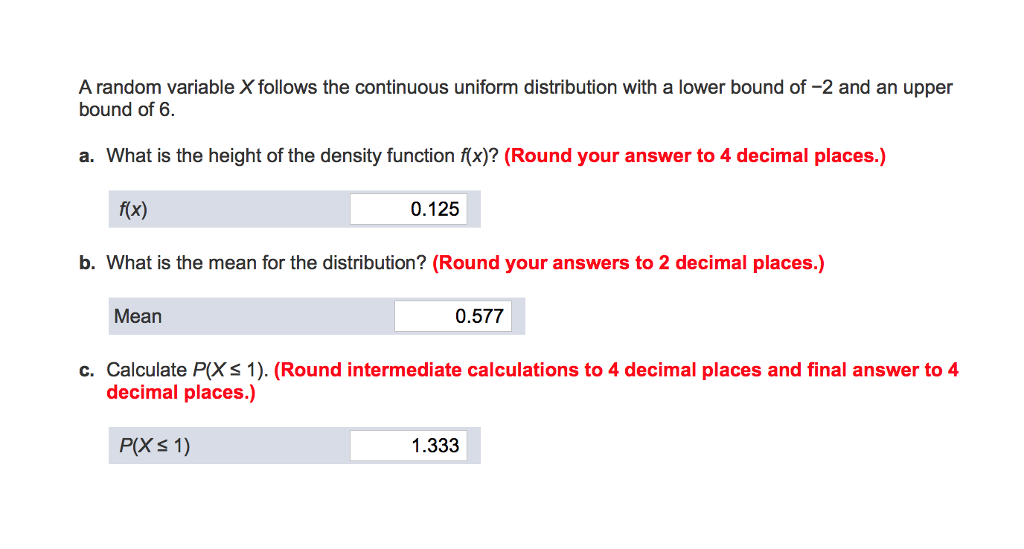This screenshot has height=549, width=1024.
Task: Click the 'bound of 6.' text
Action: pyautogui.click(x=127, y=109)
